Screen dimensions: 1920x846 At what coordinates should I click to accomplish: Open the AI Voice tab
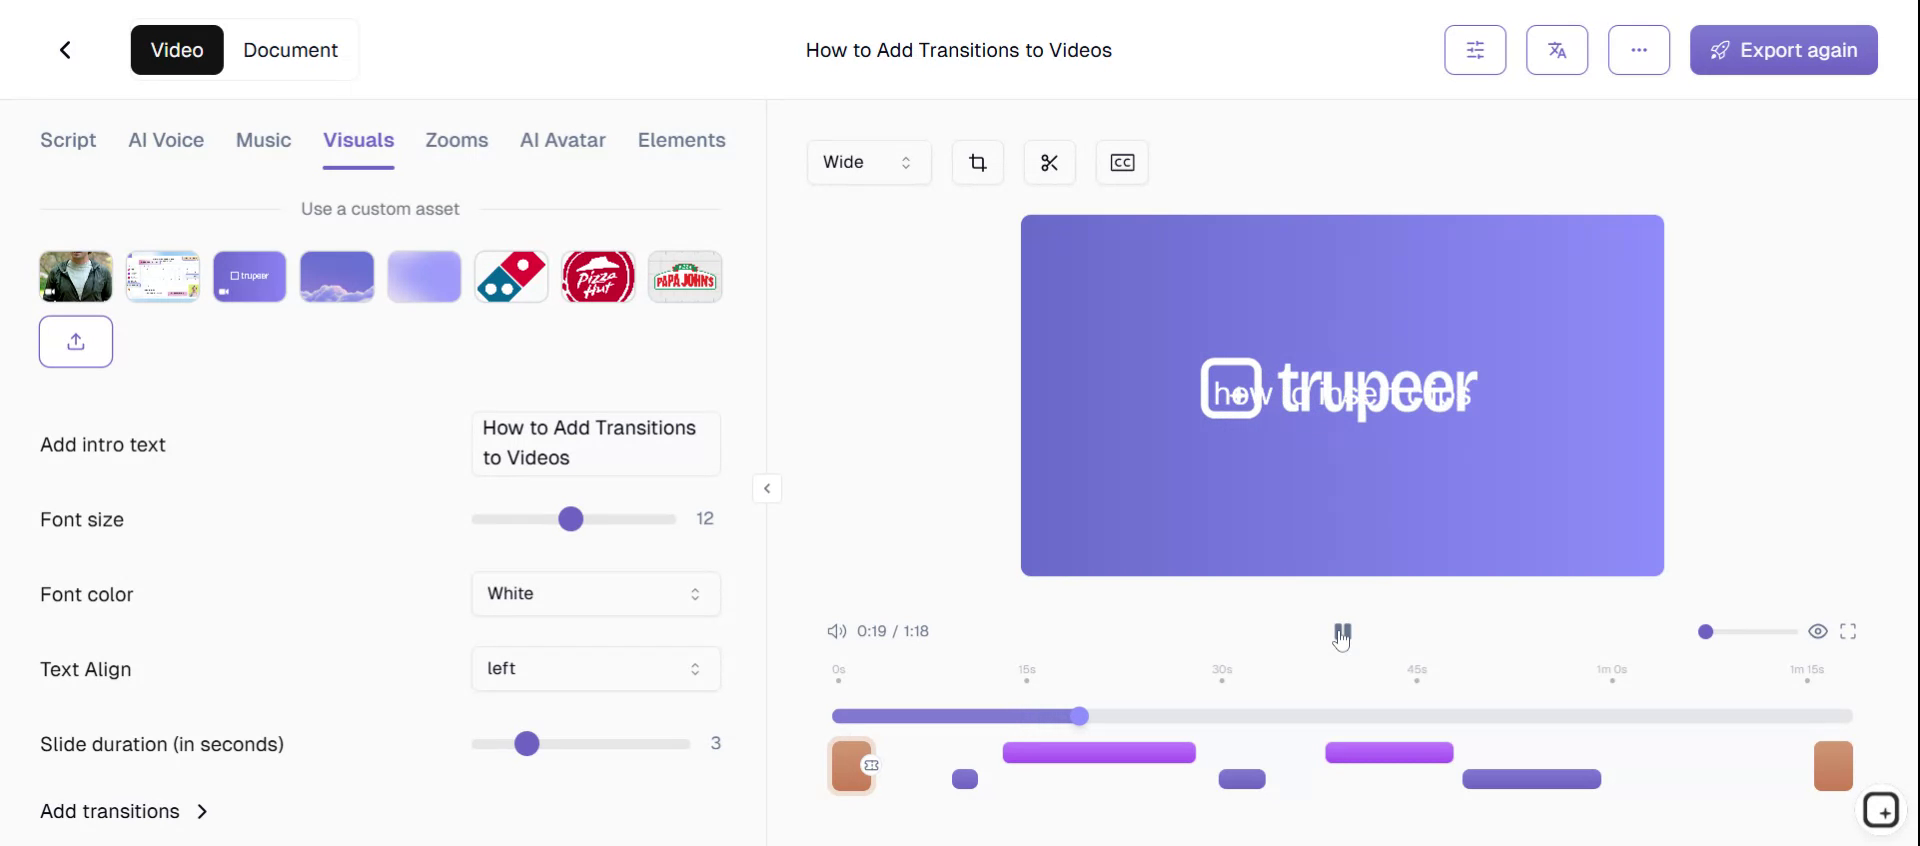(x=166, y=140)
